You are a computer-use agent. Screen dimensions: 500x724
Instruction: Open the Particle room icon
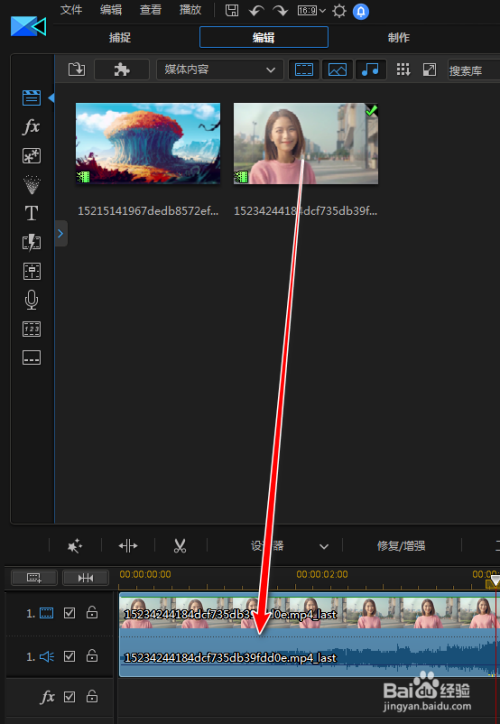pyautogui.click(x=31, y=185)
